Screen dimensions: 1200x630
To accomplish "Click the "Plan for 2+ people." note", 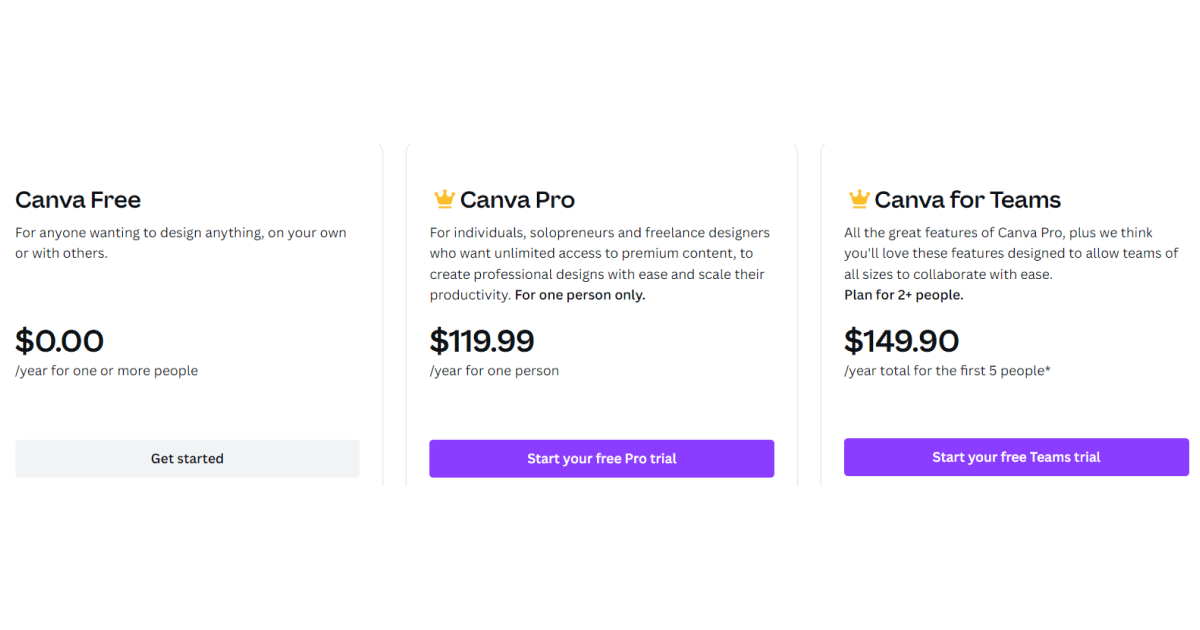I will pyautogui.click(x=904, y=295).
